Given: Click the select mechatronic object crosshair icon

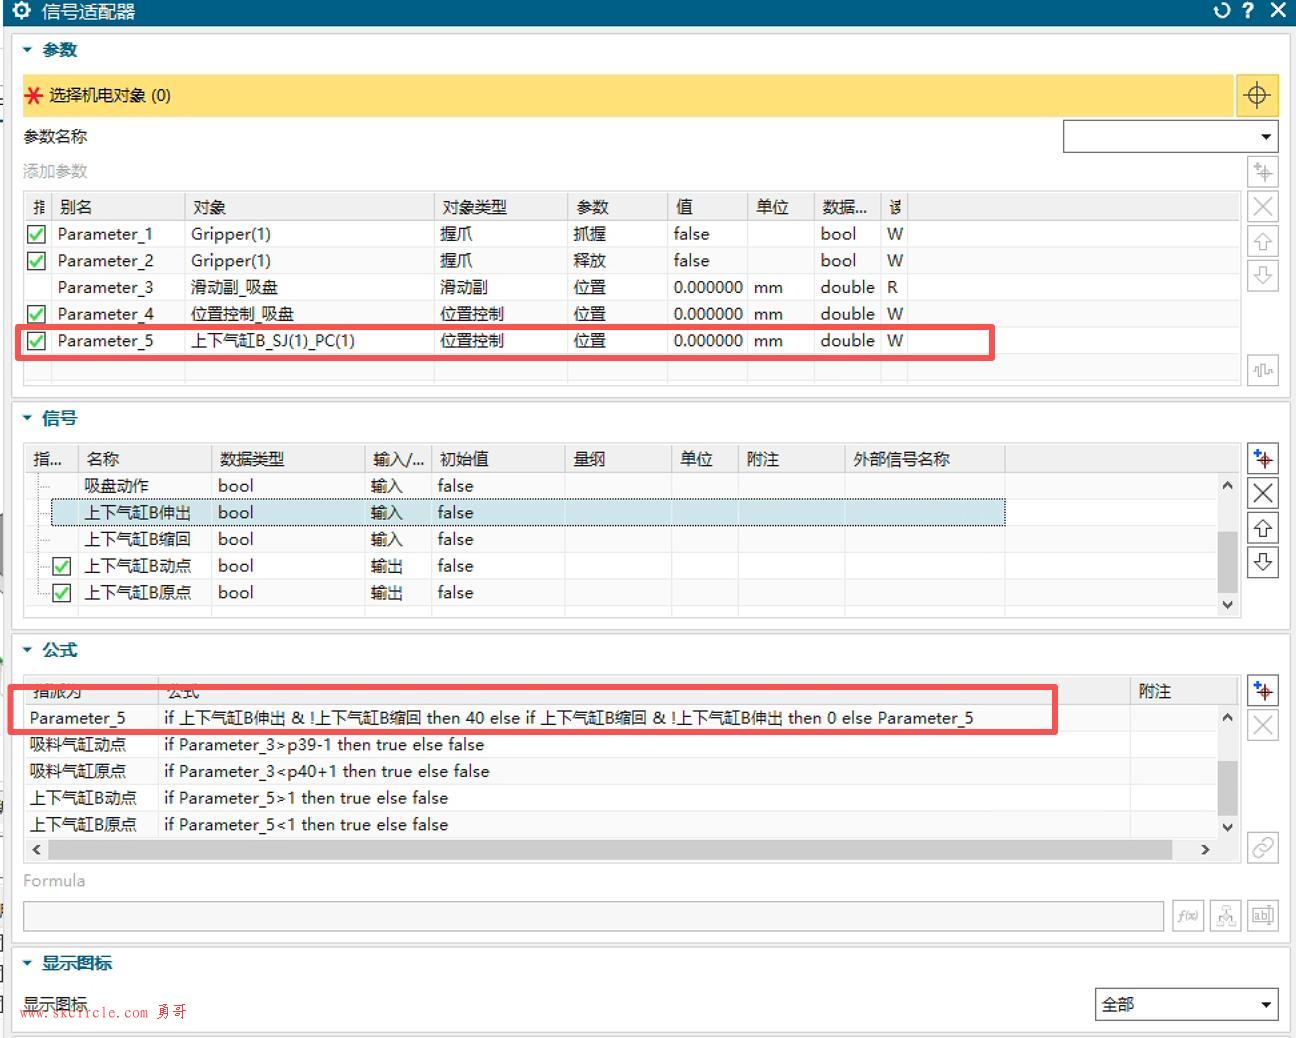Looking at the screenshot, I should click(x=1256, y=95).
